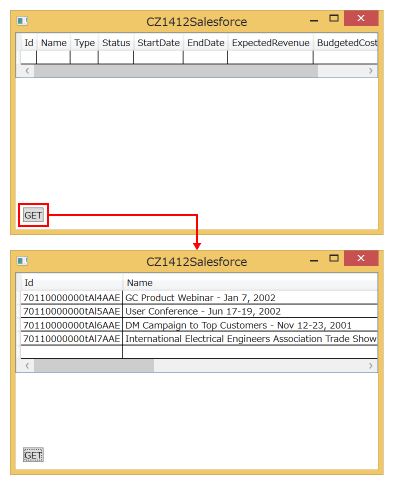Maximize the upper CZ1412Salesforce window

tap(334, 18)
